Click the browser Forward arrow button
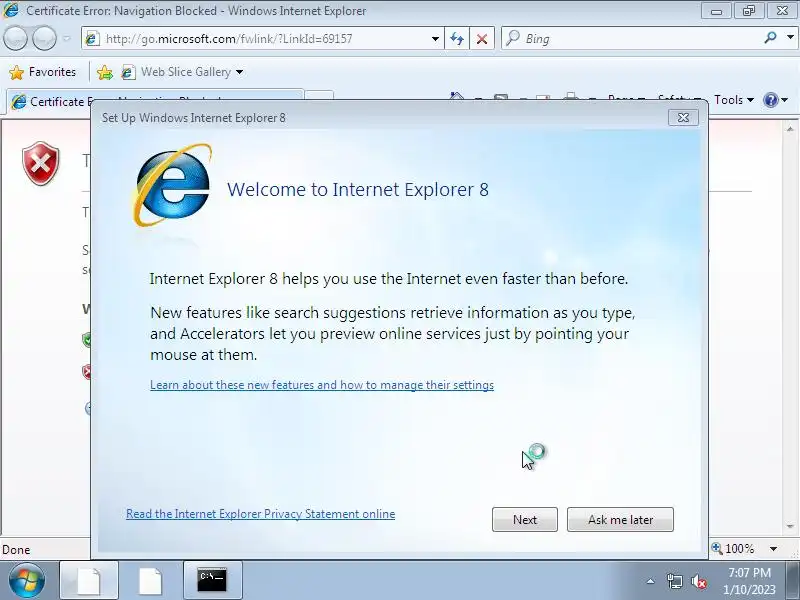800x600 pixels. 44,39
